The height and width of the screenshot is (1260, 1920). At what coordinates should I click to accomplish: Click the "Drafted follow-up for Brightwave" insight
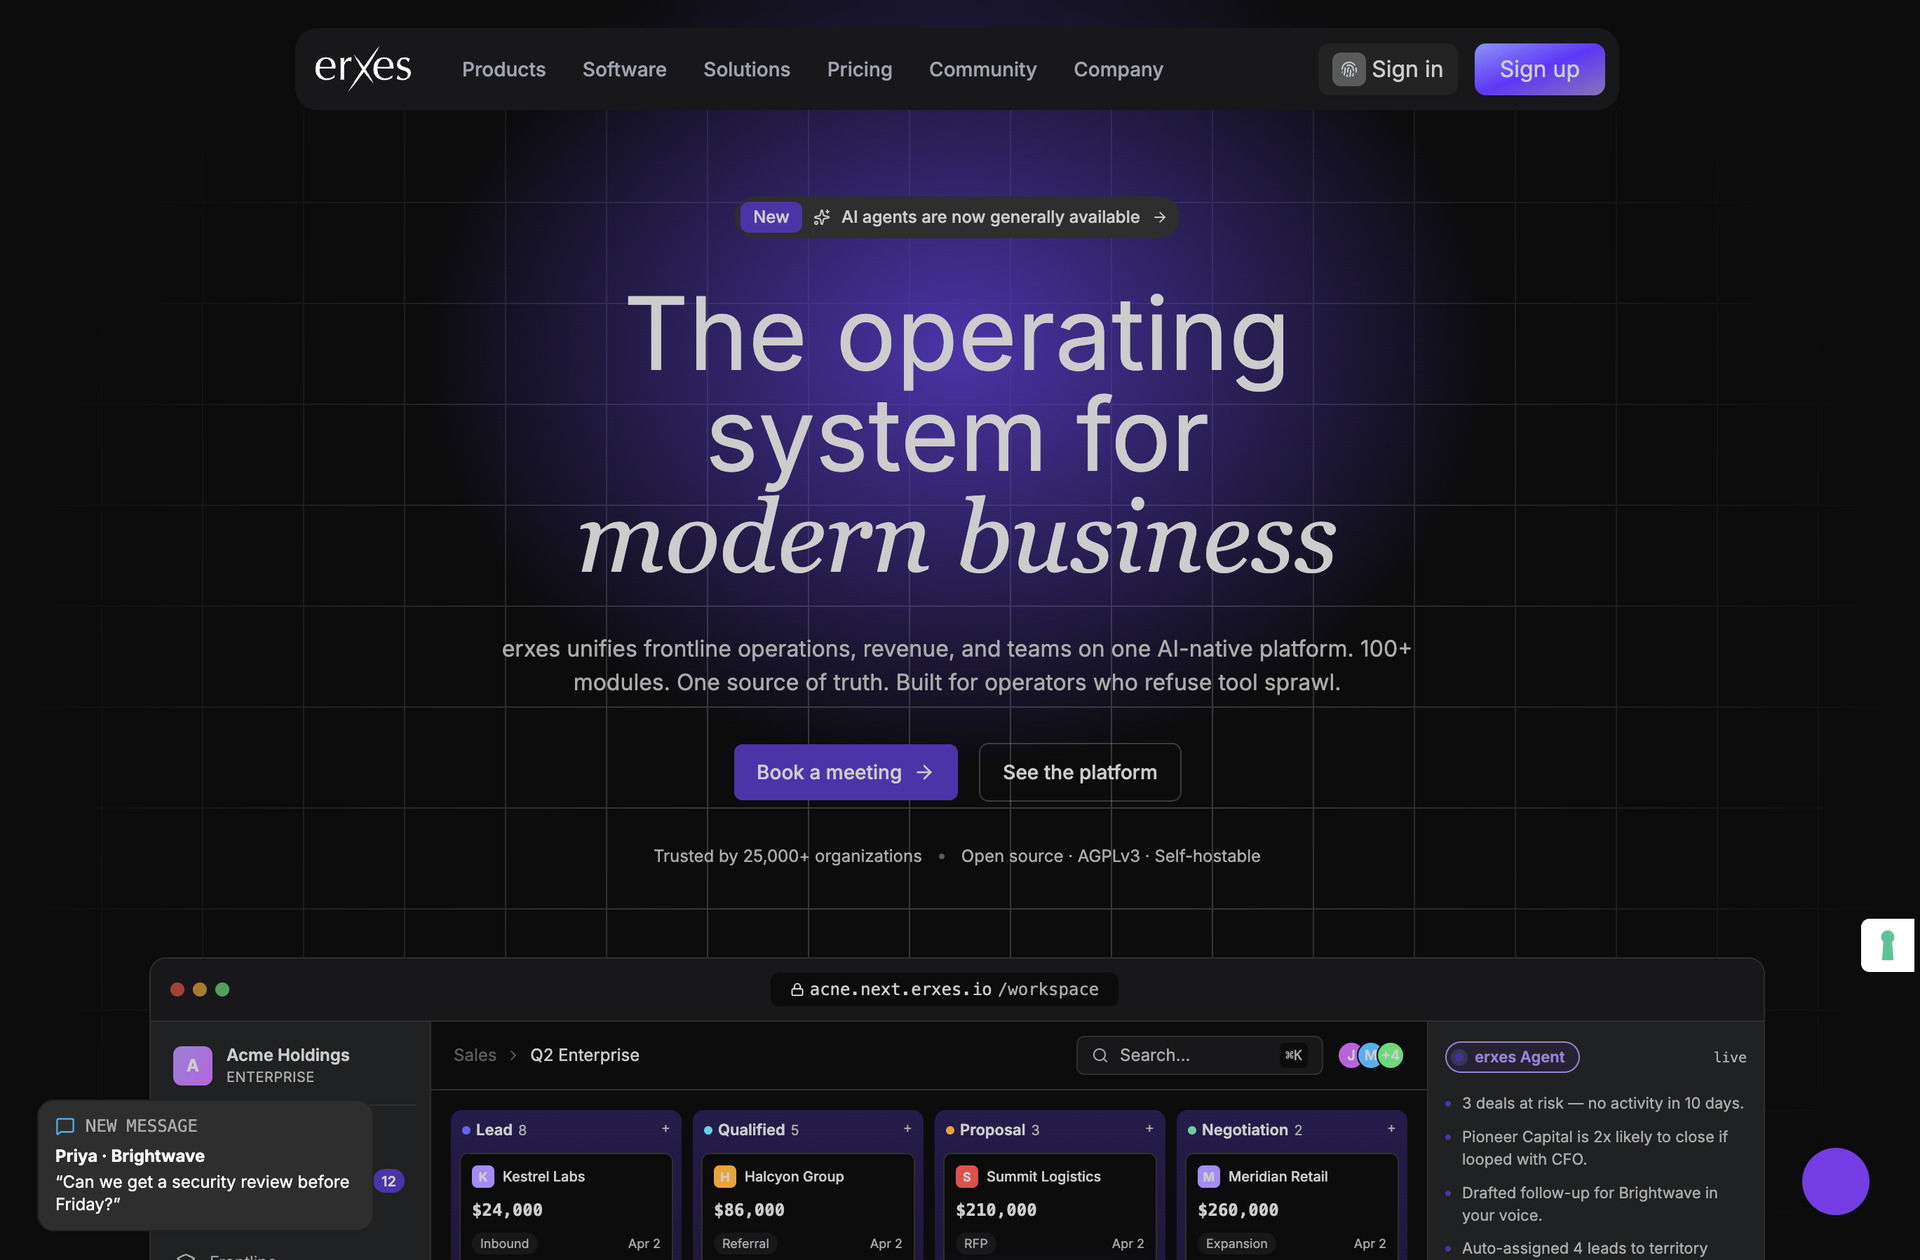[x=1590, y=1204]
